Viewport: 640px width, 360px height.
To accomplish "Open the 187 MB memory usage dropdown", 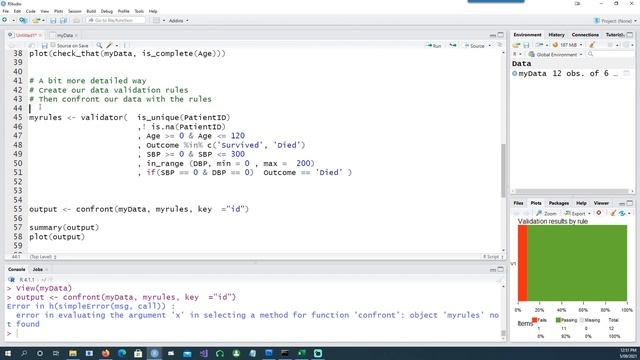I will 567,45.
